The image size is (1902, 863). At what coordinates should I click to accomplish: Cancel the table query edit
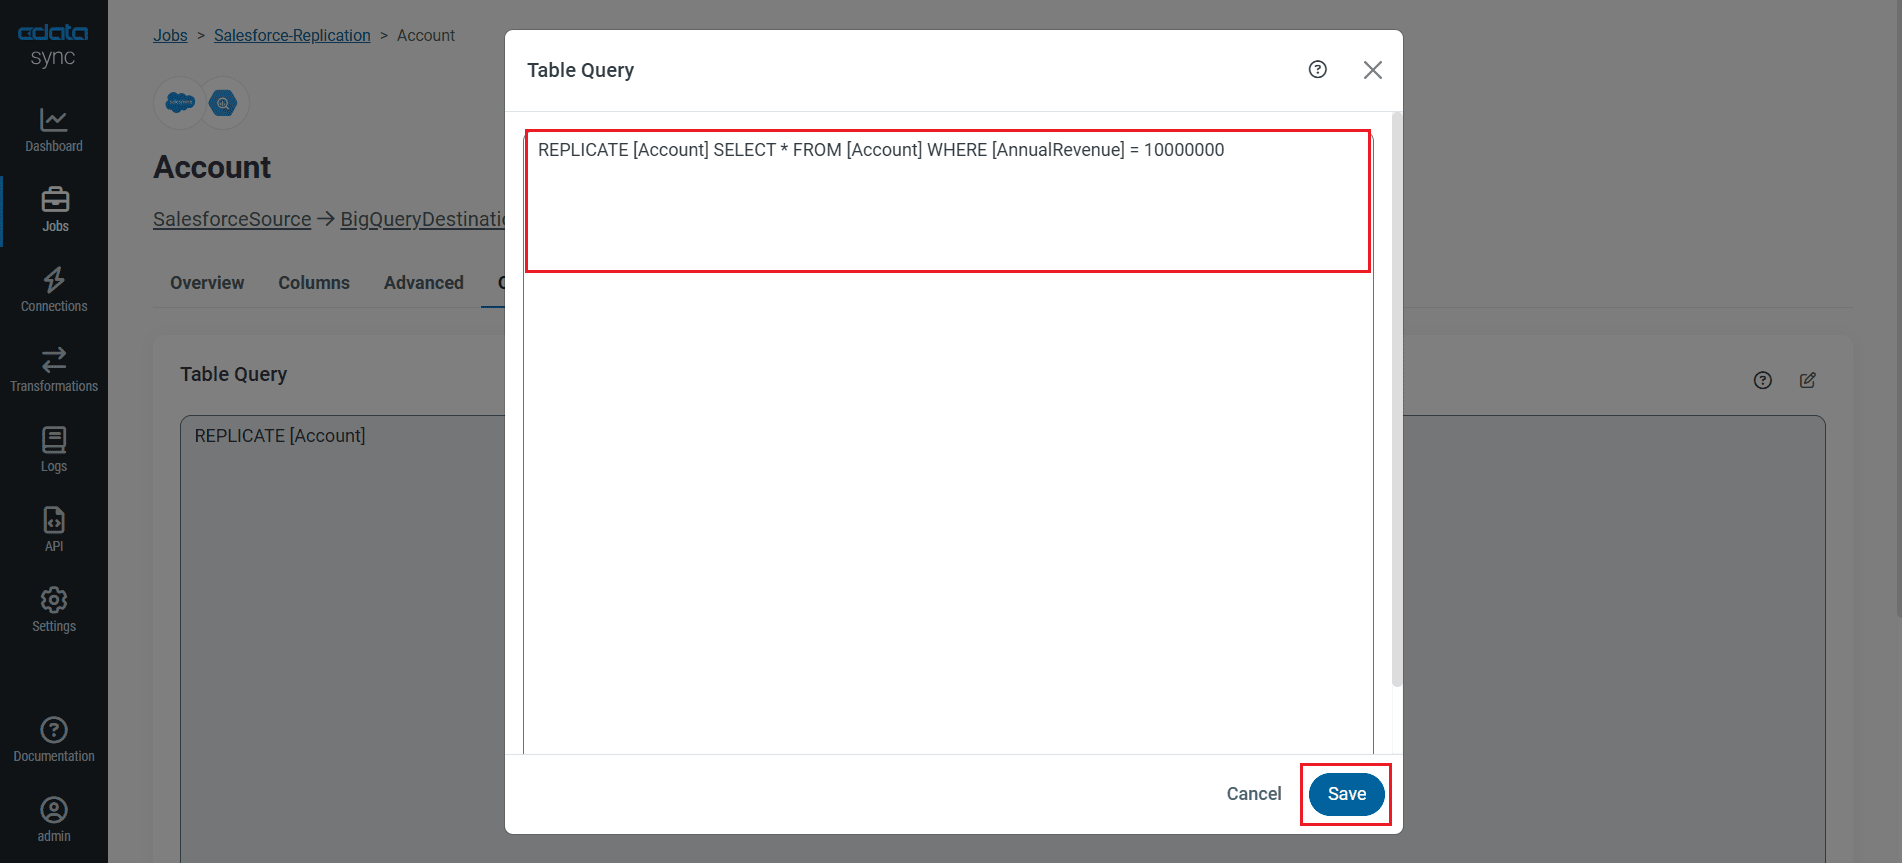(x=1253, y=794)
